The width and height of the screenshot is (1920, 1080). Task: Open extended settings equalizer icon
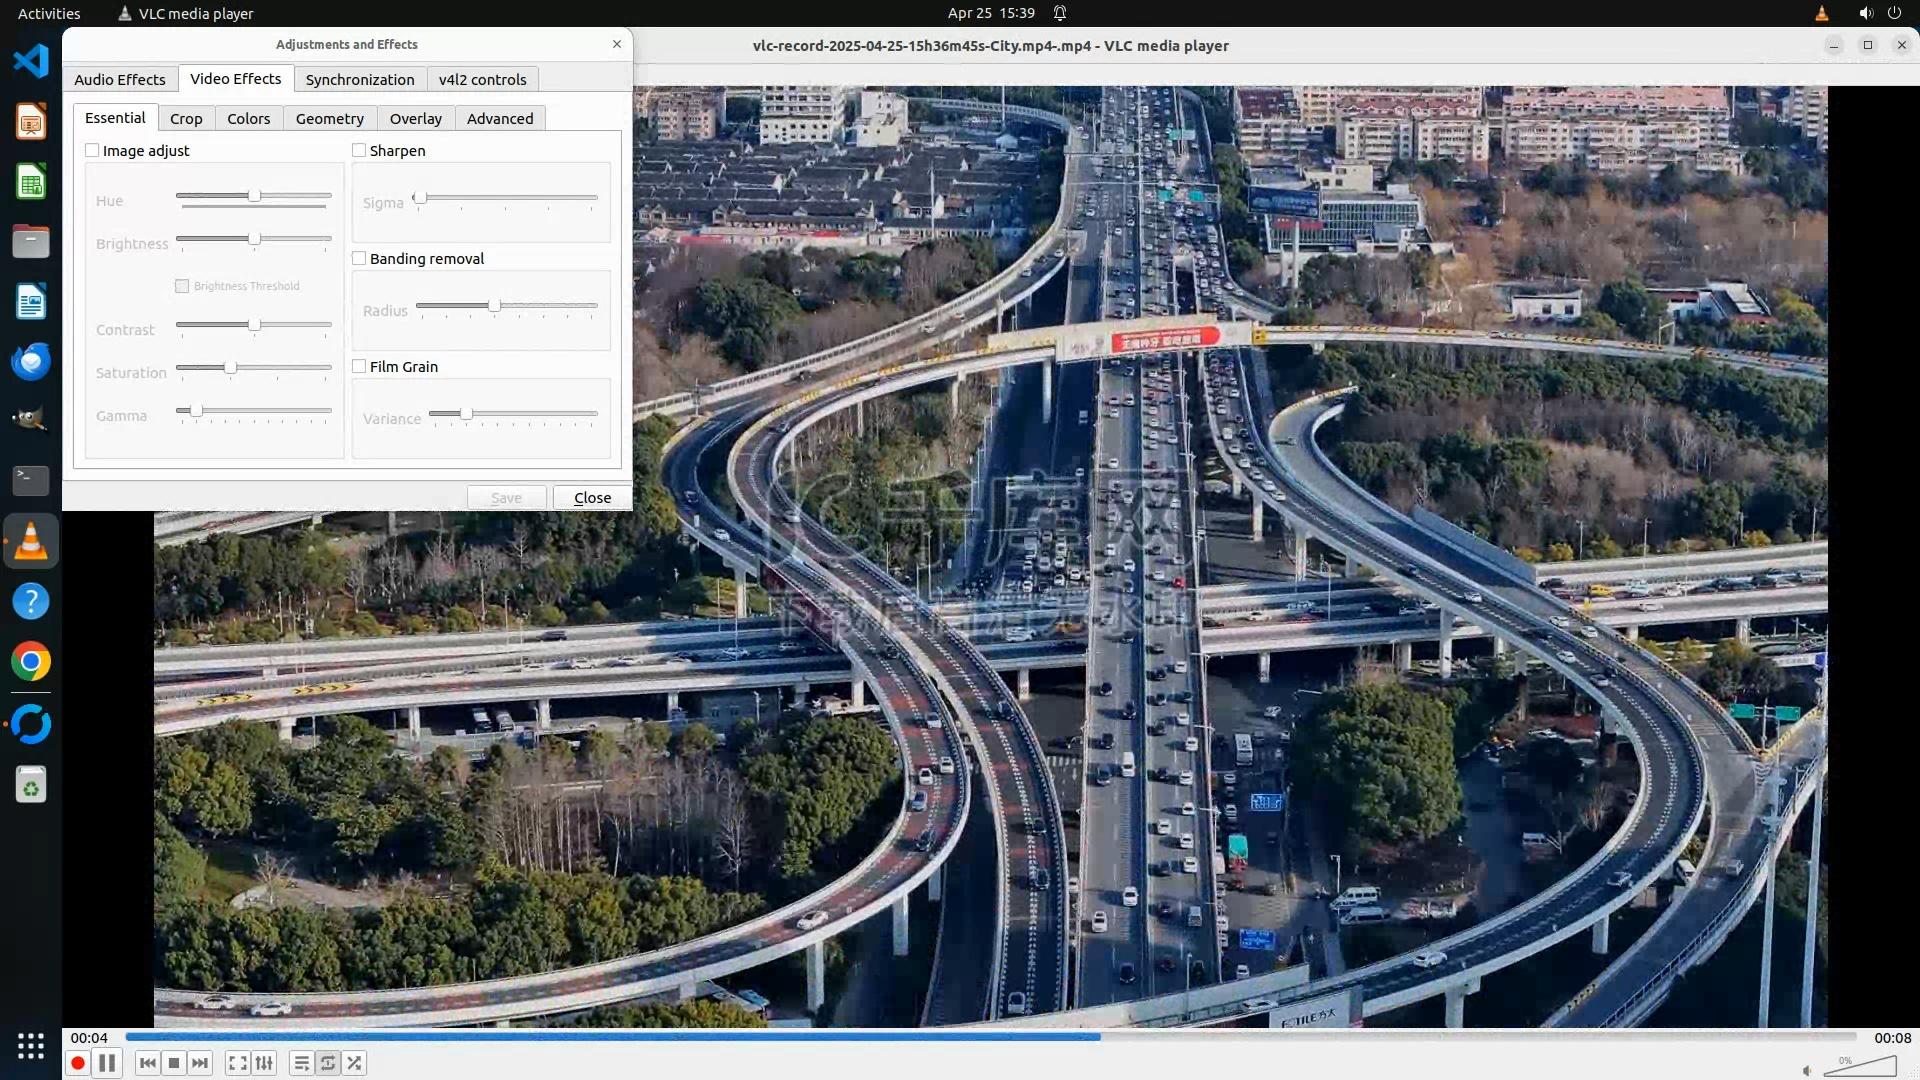pos(264,1063)
